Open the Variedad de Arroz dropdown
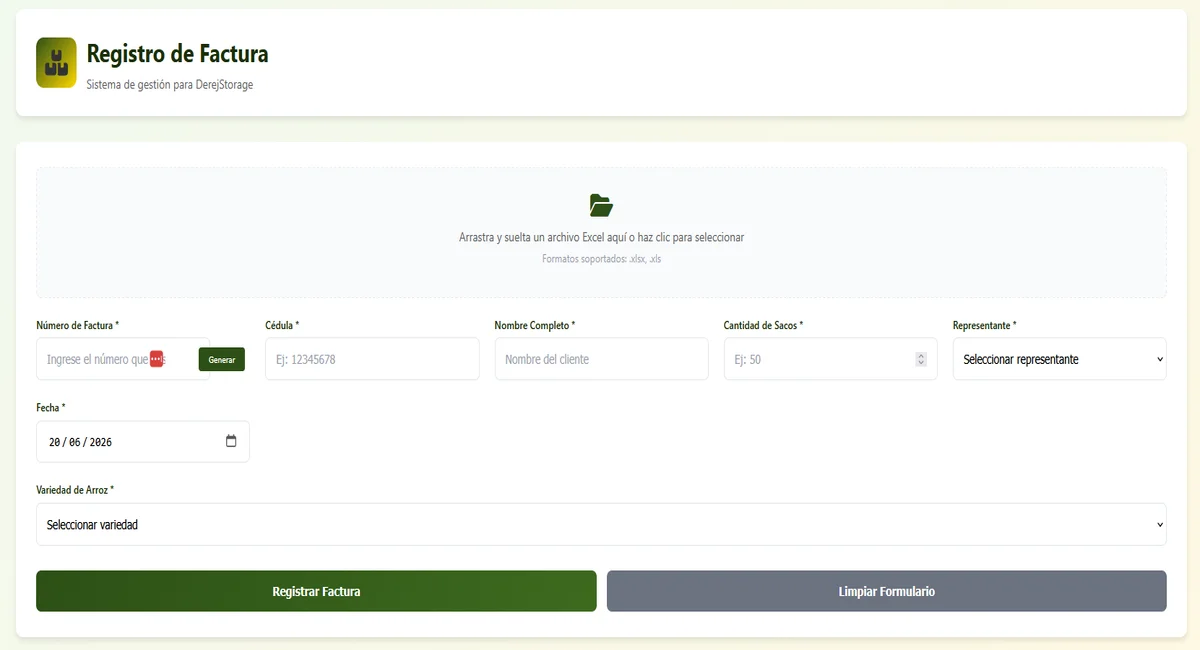The image size is (1200, 650). pos(601,524)
